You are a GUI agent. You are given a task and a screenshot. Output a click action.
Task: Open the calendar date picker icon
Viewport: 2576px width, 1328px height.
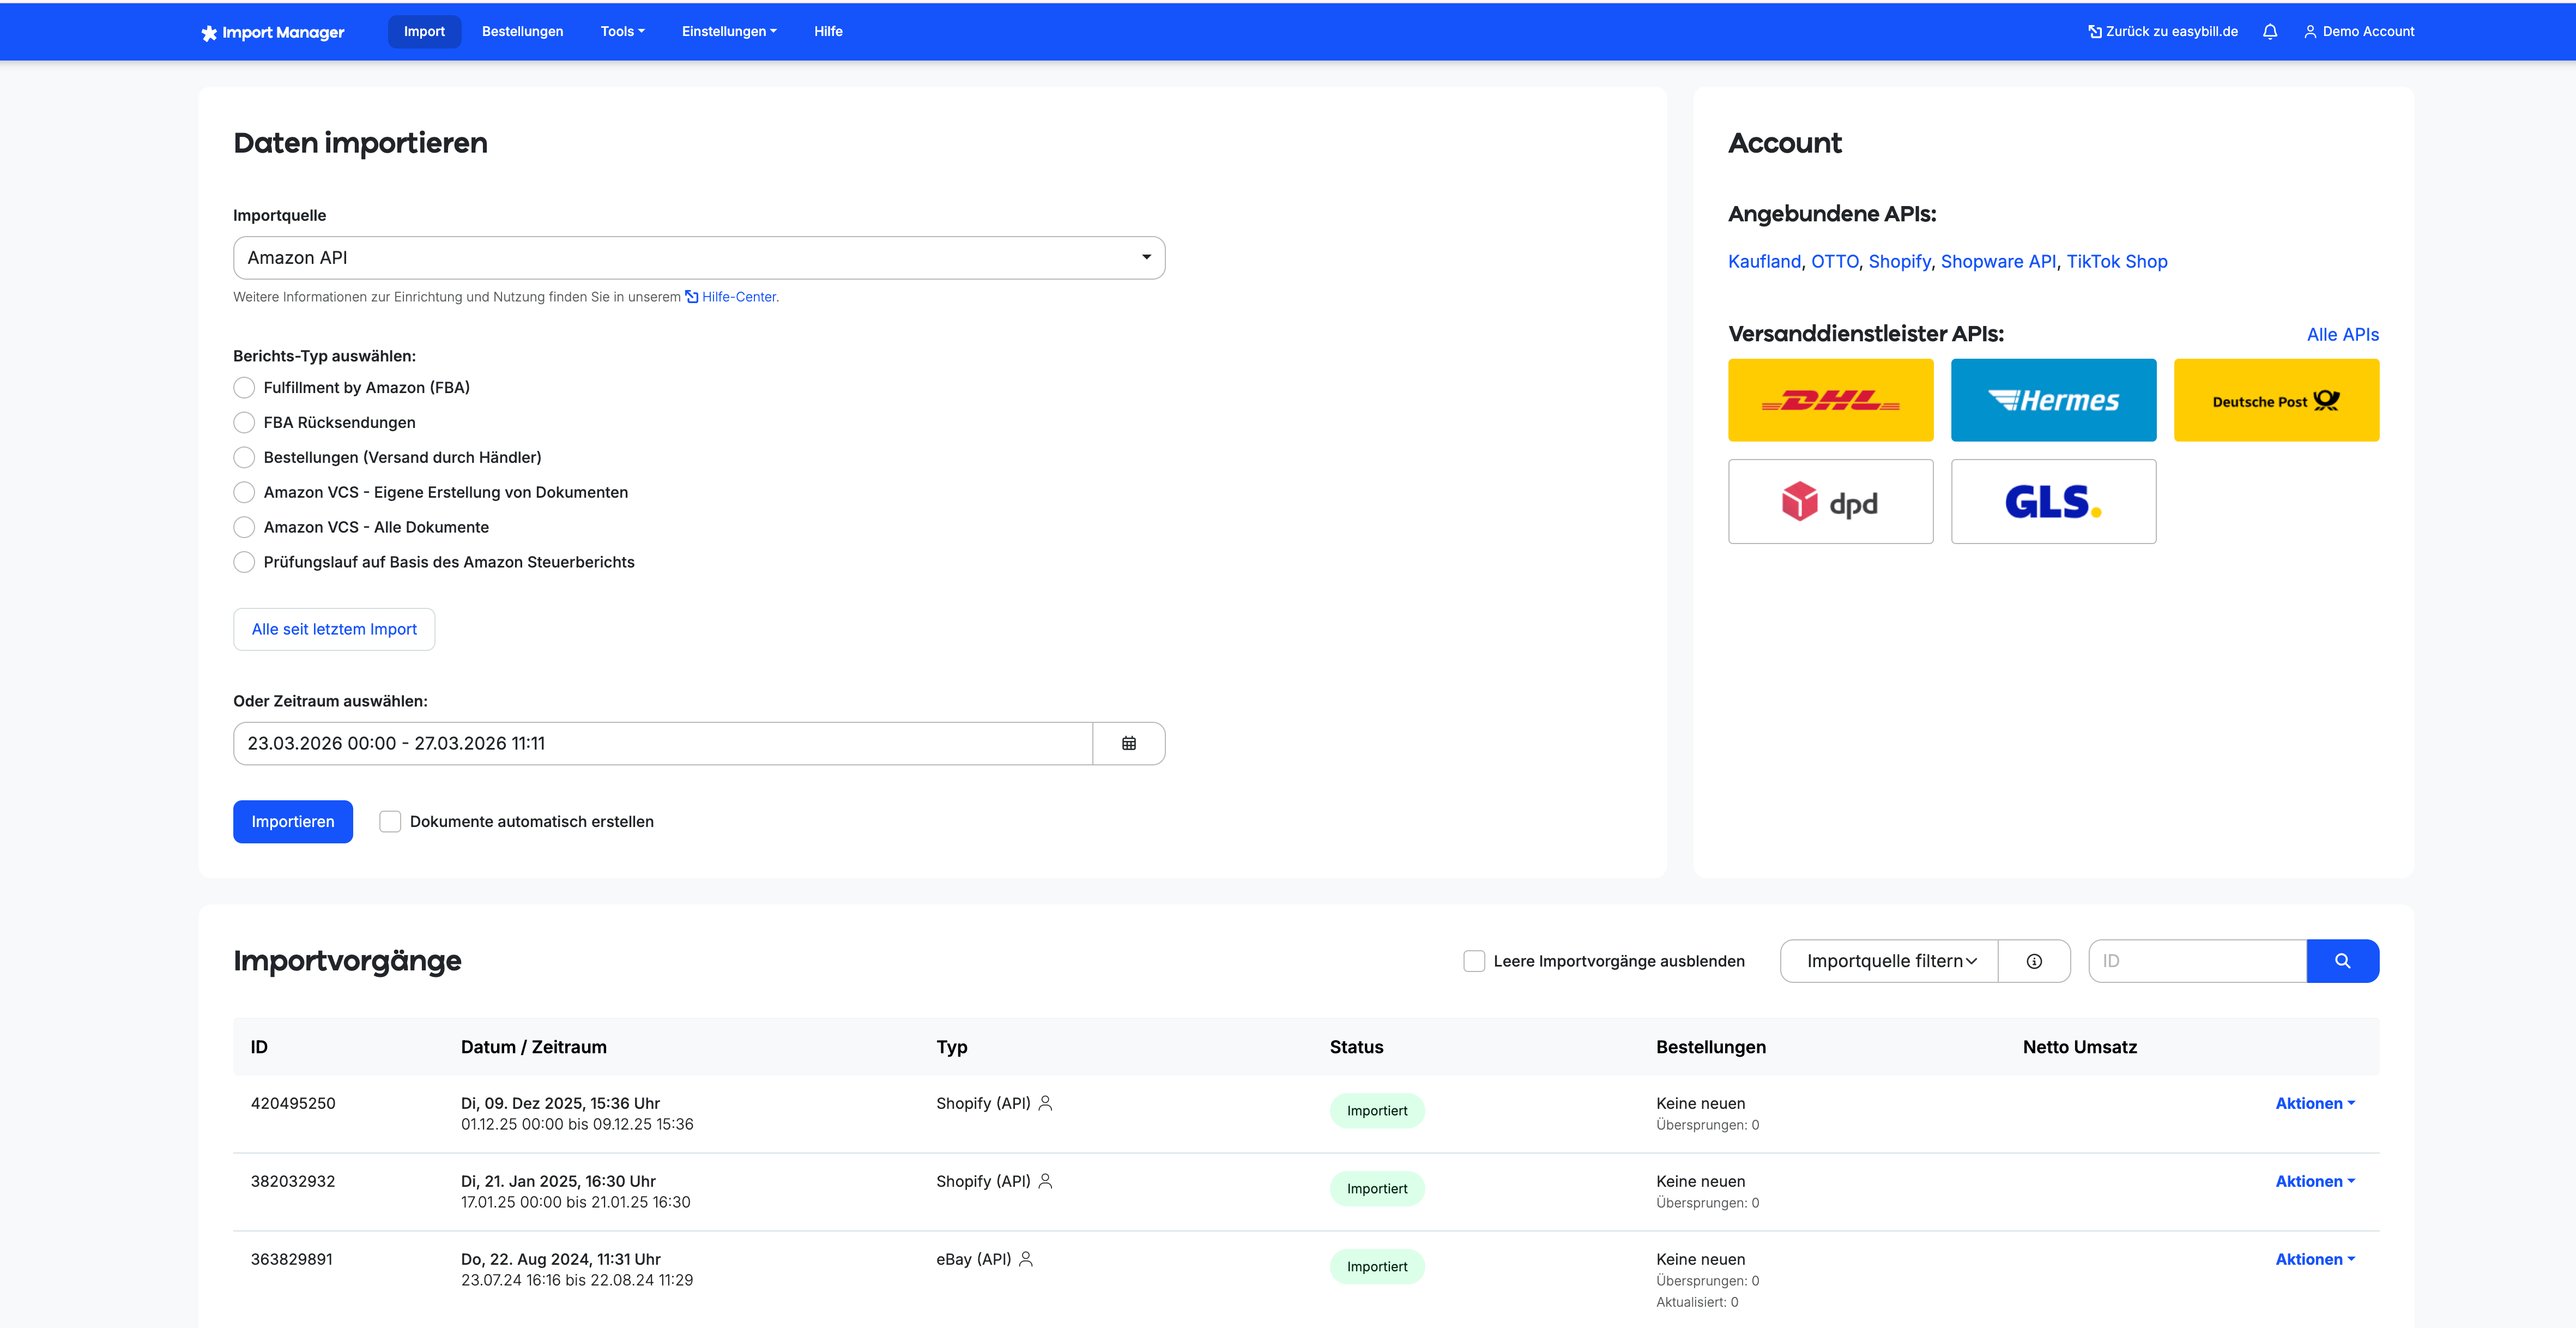click(x=1128, y=743)
